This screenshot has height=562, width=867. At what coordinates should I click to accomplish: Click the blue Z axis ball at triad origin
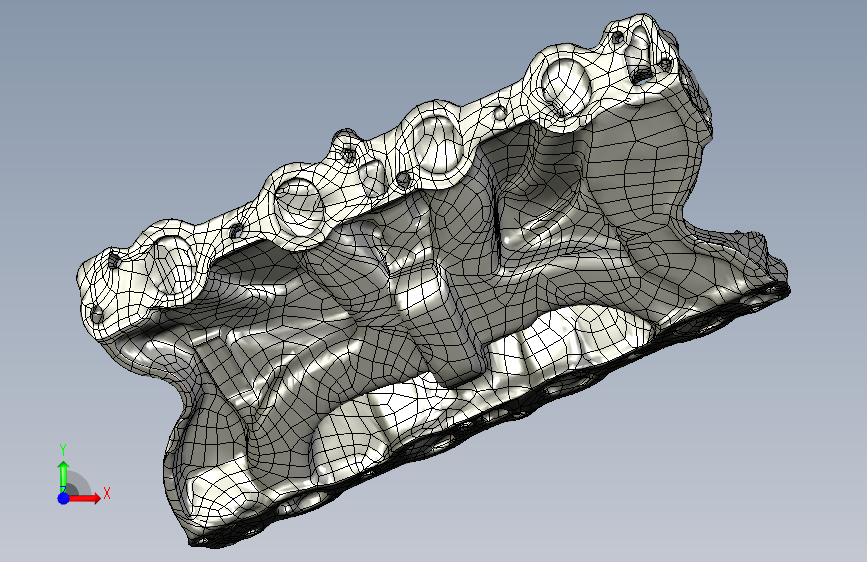(64, 498)
